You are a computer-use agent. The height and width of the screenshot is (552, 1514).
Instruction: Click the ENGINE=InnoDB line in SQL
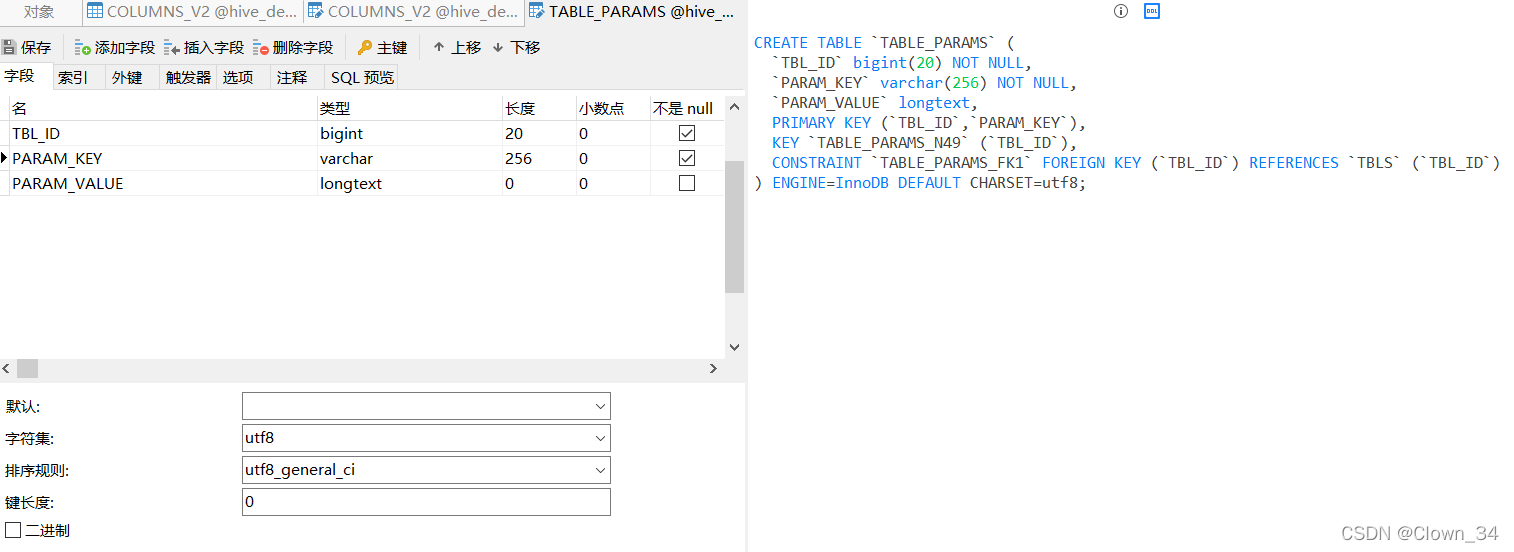click(920, 183)
